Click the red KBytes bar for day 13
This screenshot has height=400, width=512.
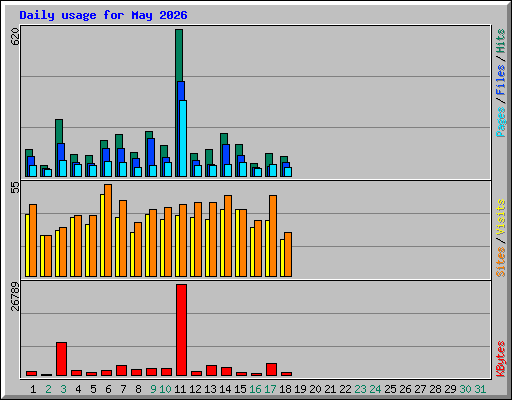[x=211, y=371]
